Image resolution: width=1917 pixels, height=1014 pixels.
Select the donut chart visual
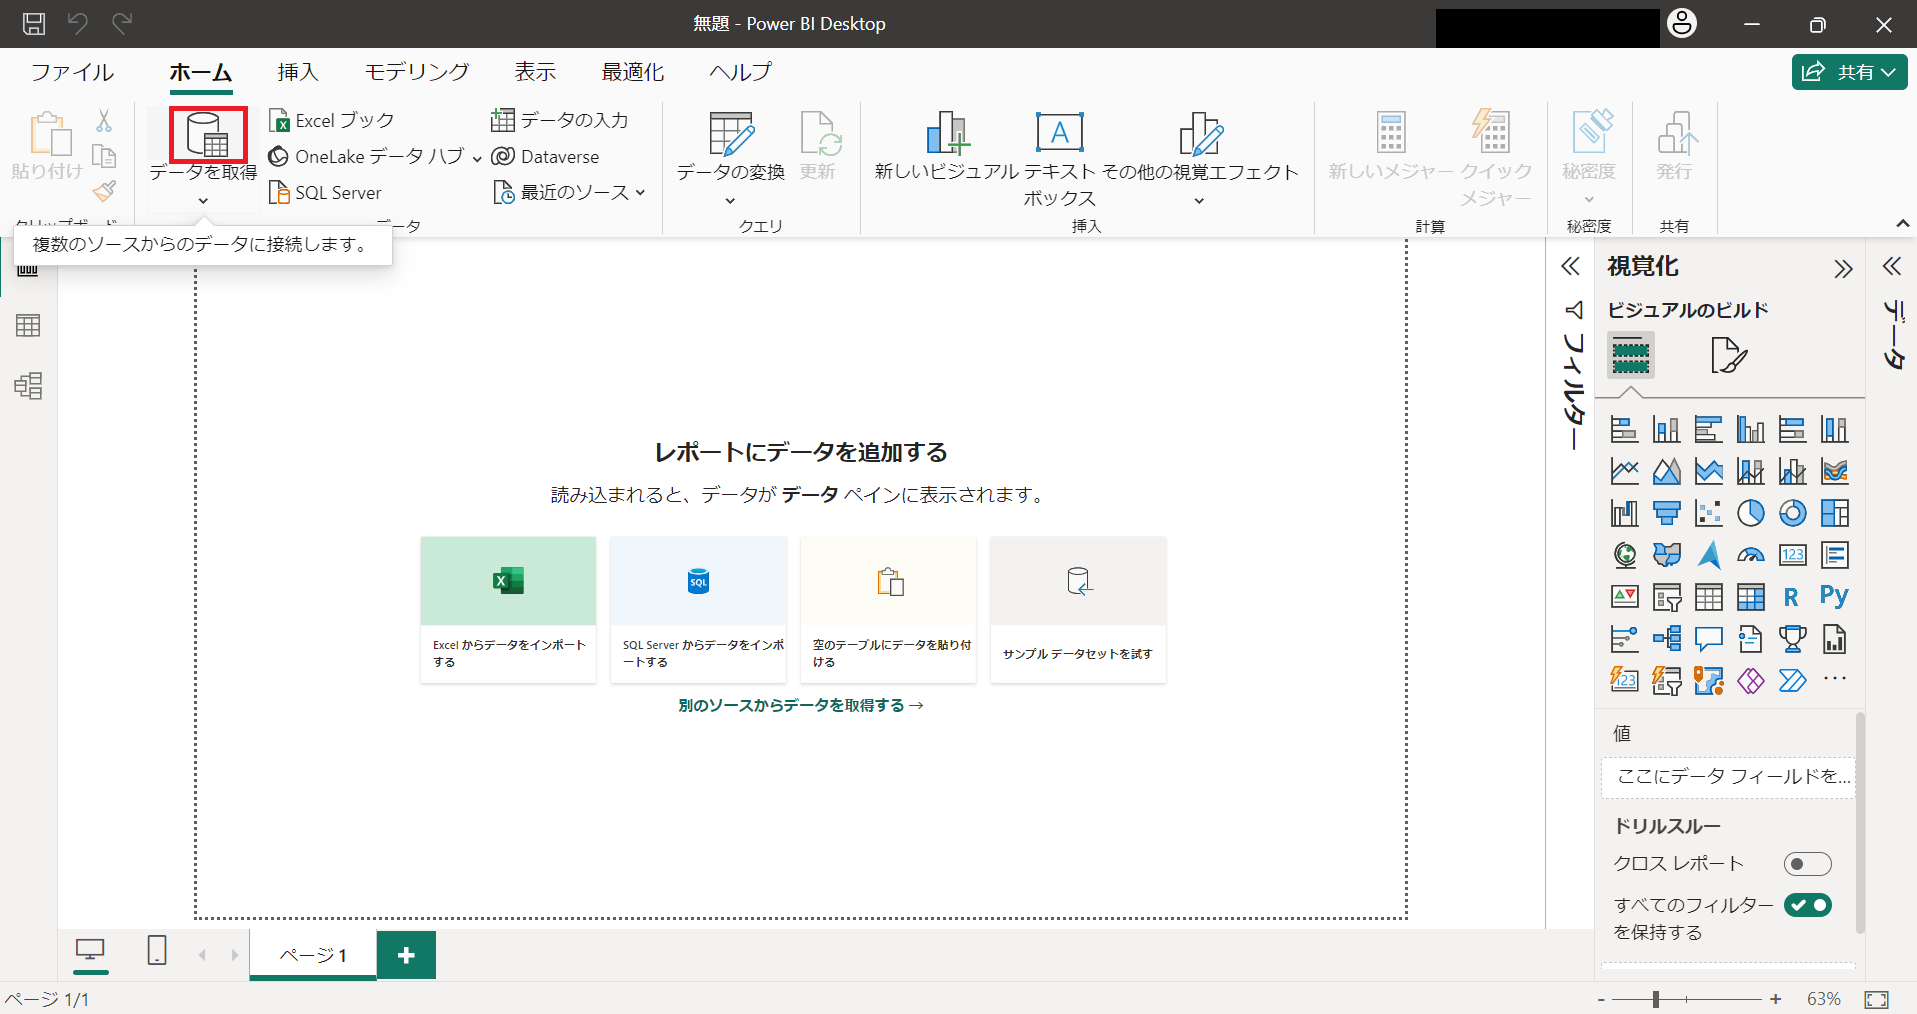point(1792,513)
